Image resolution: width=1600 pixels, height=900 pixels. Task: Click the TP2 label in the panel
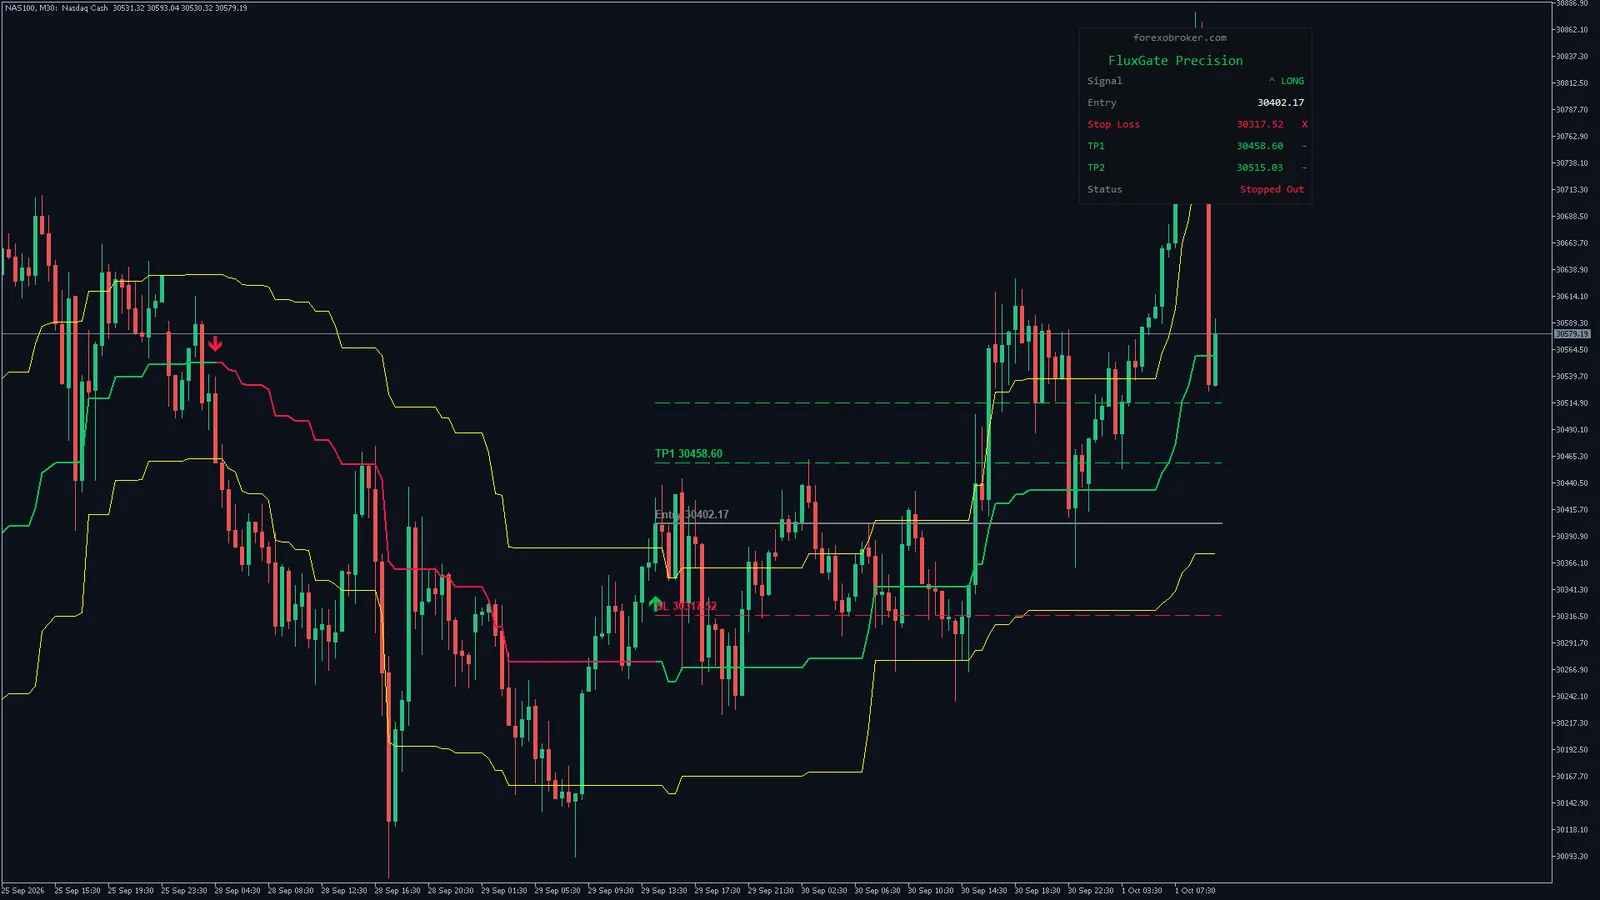pyautogui.click(x=1096, y=168)
